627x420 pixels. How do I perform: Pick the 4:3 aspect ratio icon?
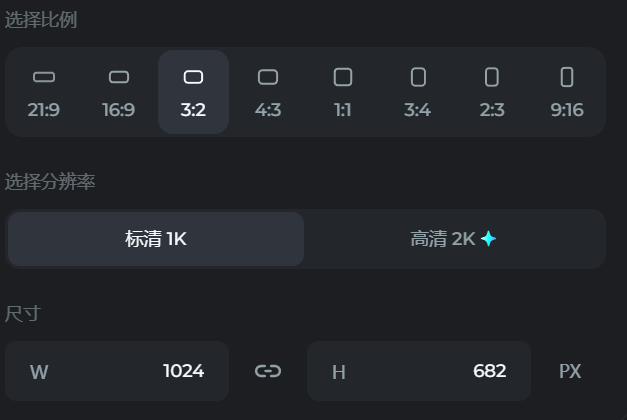click(268, 91)
